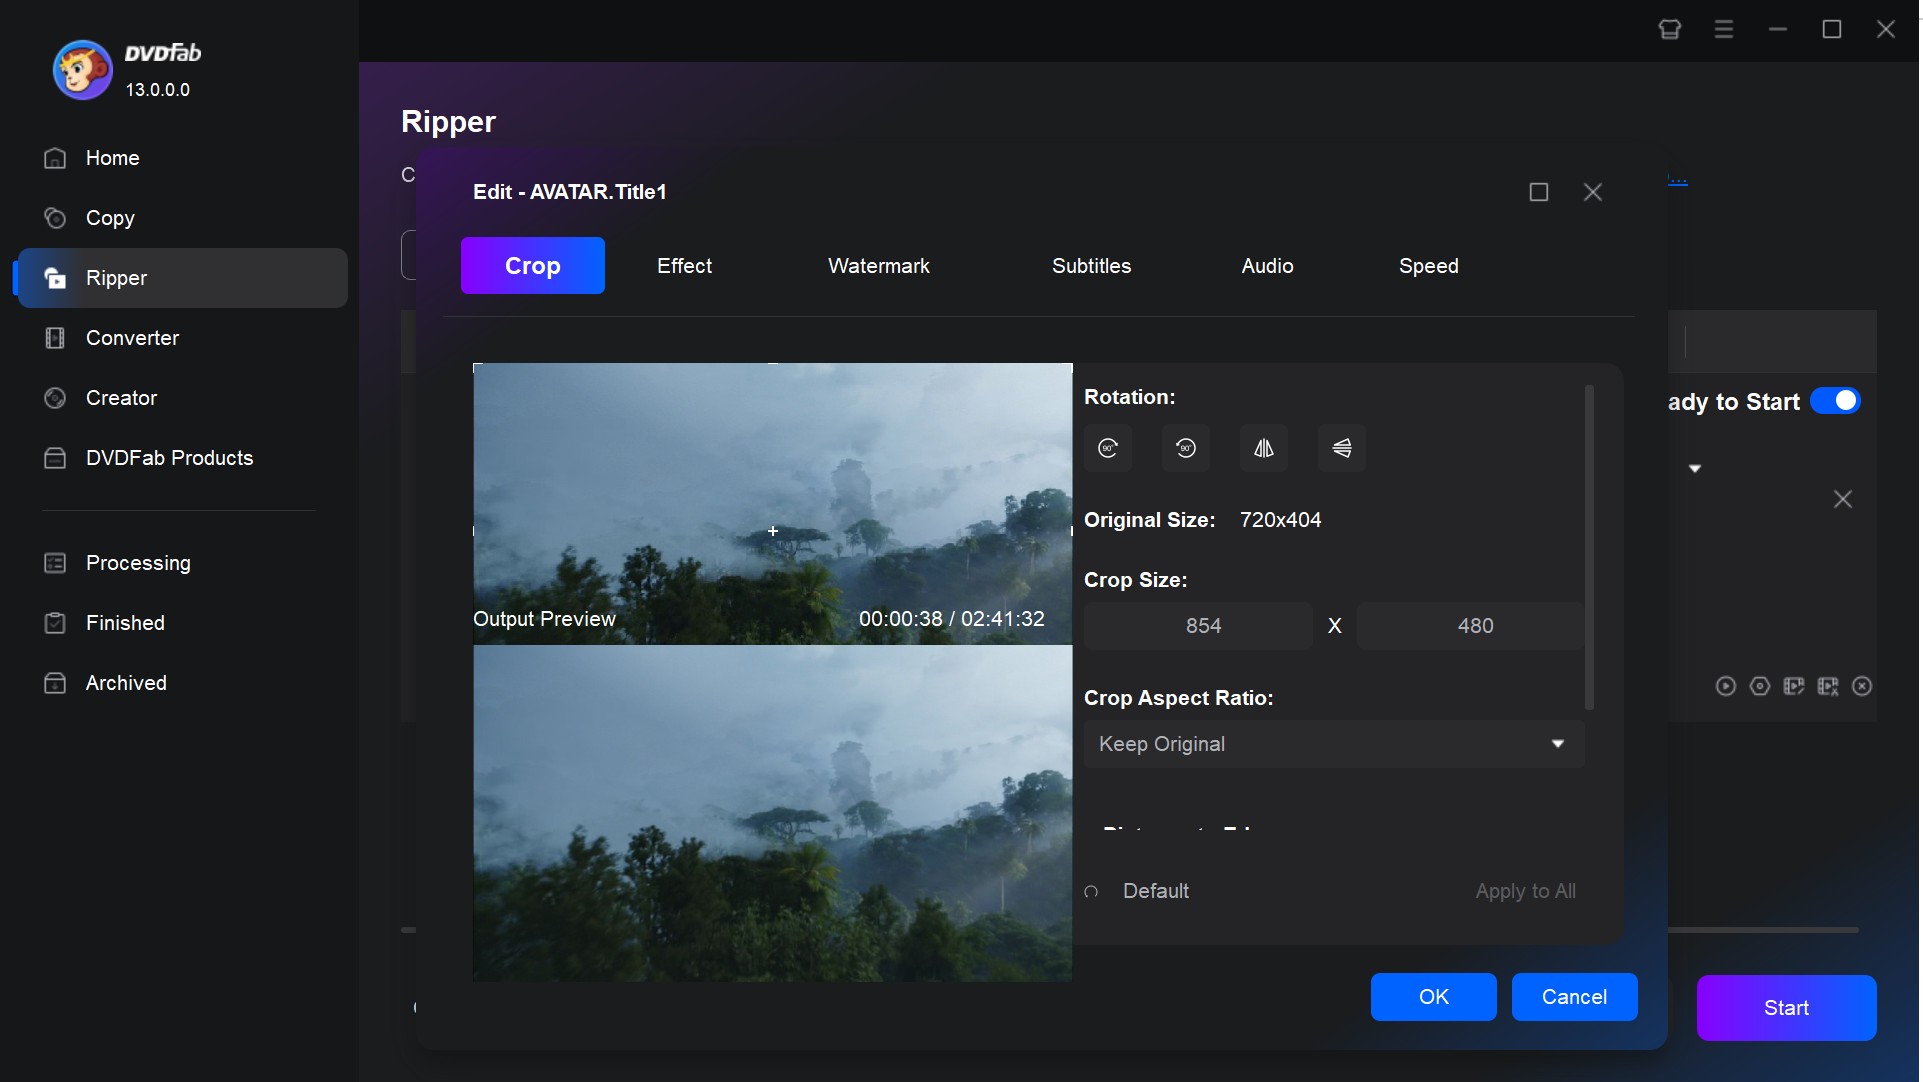Screen dimensions: 1923x1082
Task: Switch to the Subtitles tab
Action: point(1091,266)
